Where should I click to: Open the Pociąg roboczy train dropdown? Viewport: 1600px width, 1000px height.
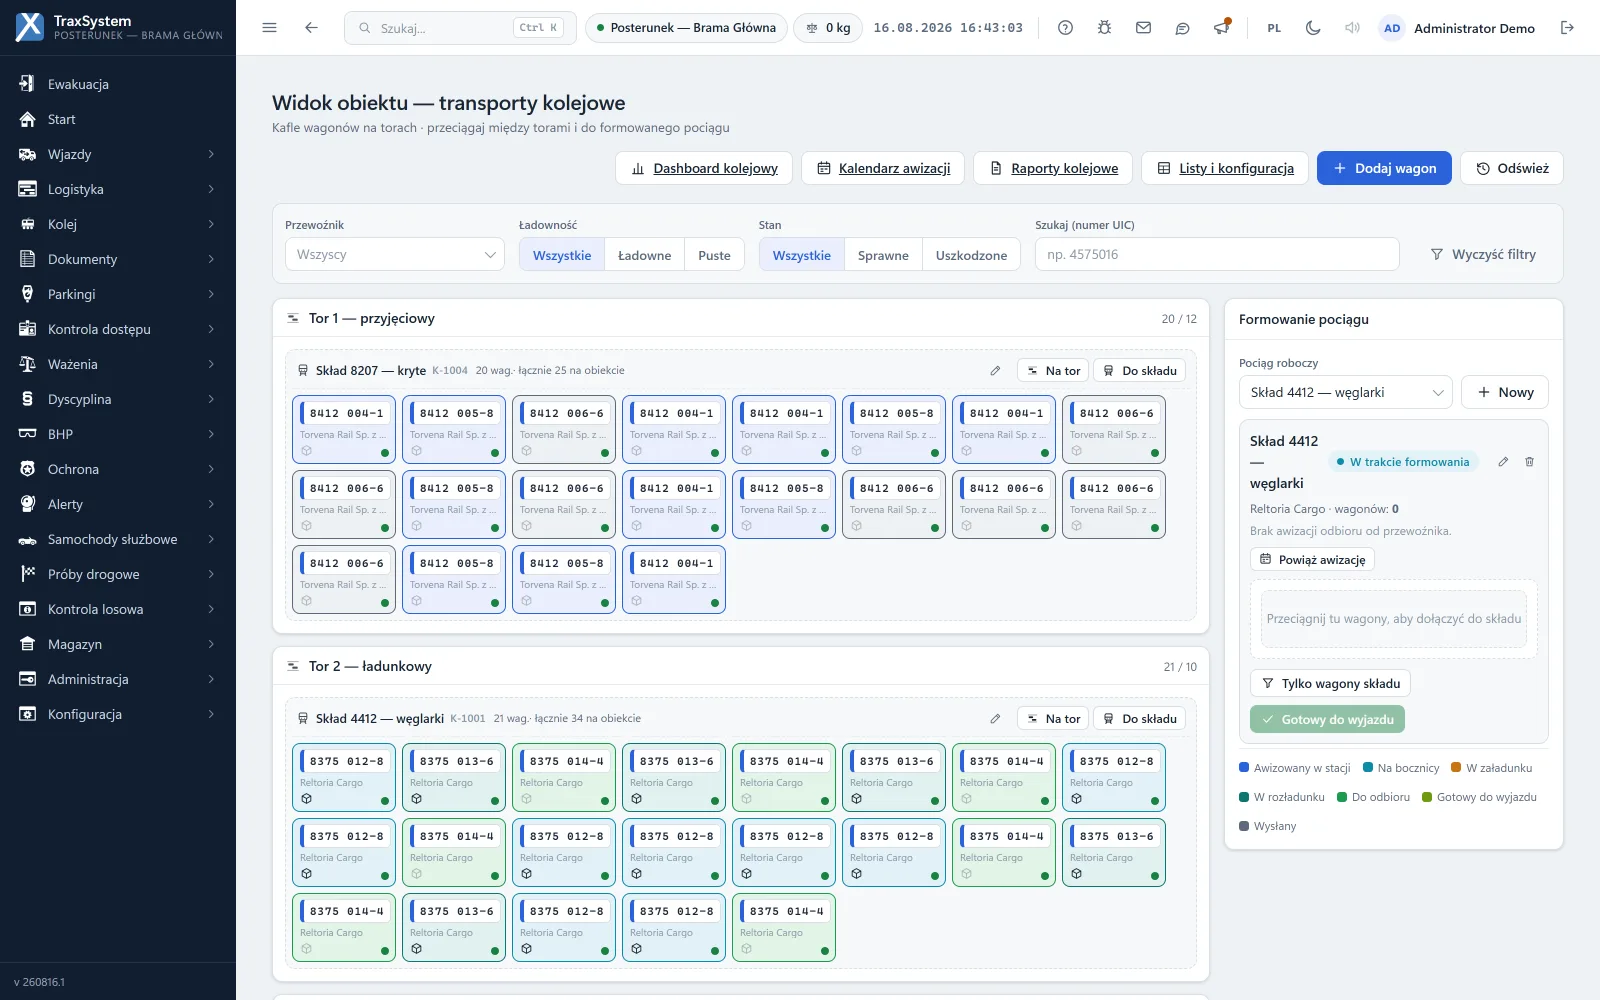[x=1345, y=392]
